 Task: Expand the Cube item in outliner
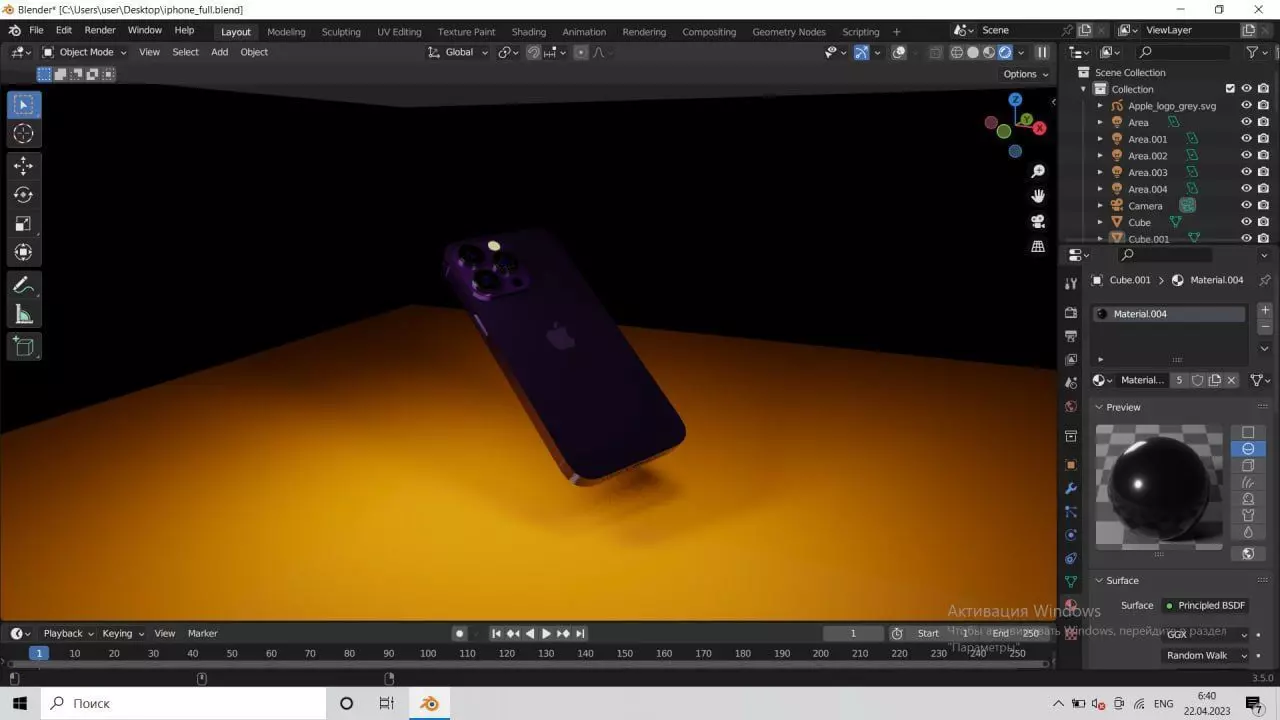click(1100, 222)
